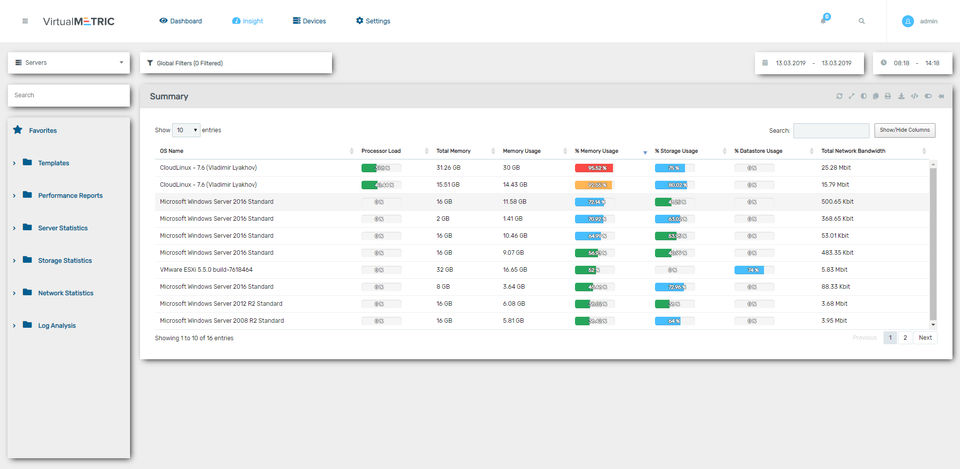Sort table by % Datastore Usage column
The width and height of the screenshot is (960, 469).
coord(773,151)
